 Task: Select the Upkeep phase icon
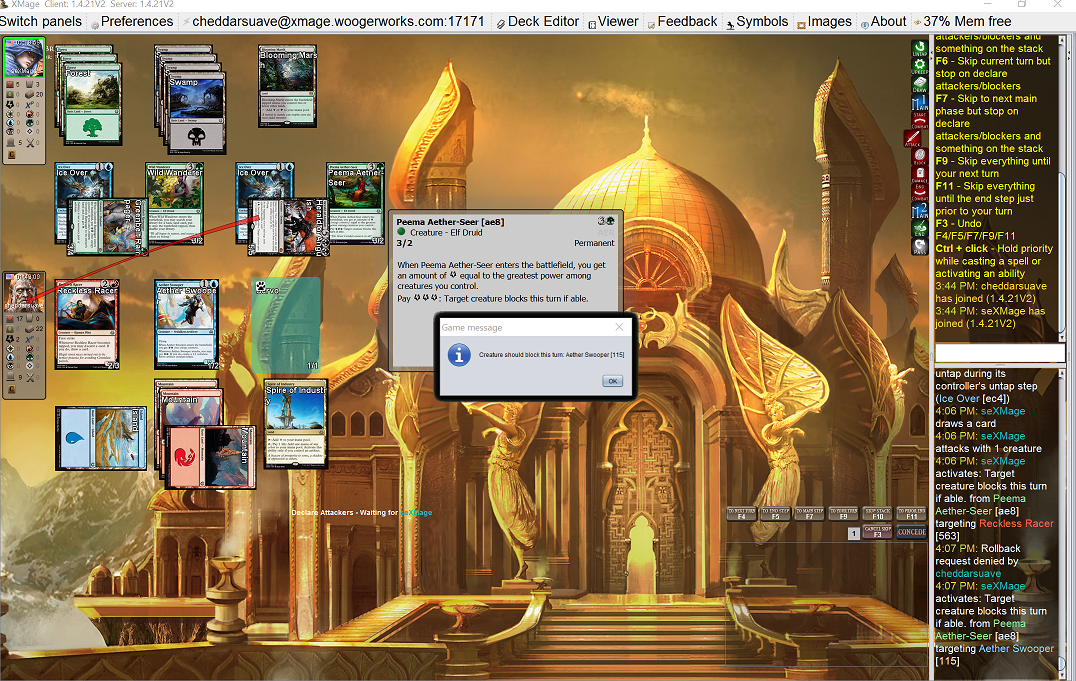pos(920,67)
